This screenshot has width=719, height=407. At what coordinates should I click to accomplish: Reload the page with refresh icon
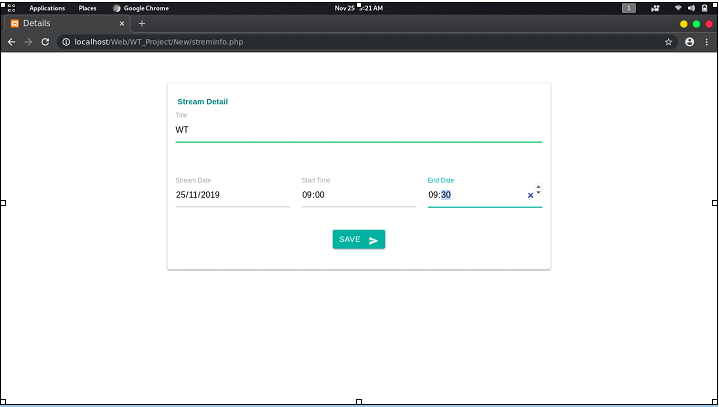coord(45,42)
